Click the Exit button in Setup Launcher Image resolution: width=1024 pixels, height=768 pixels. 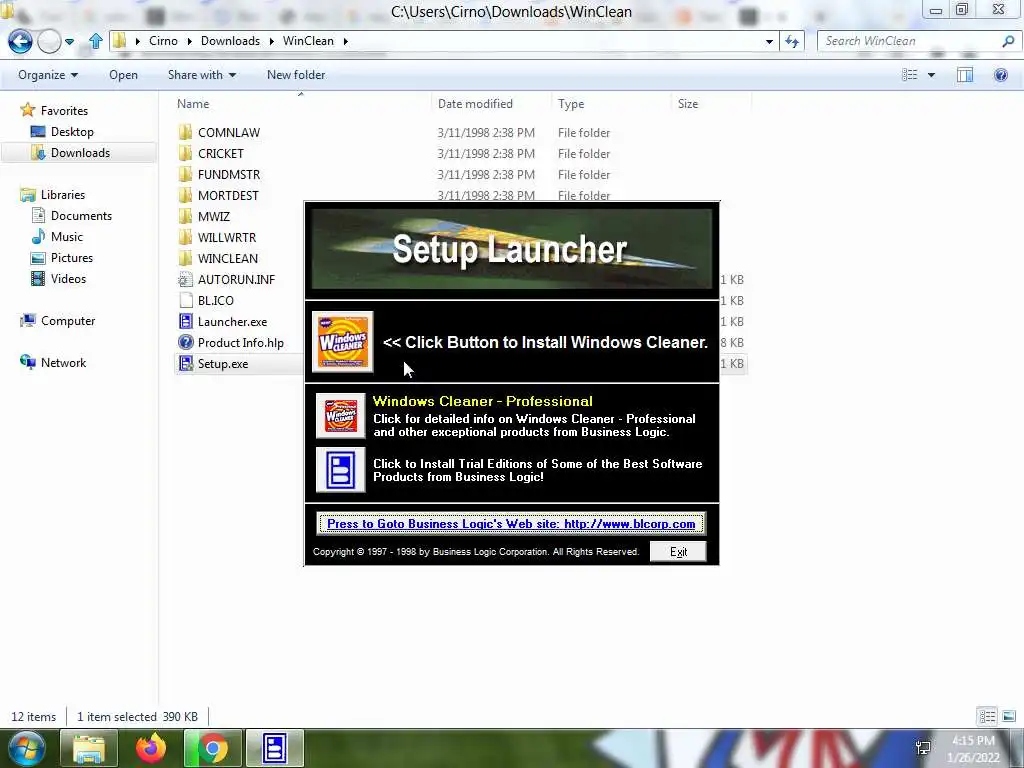pyautogui.click(x=678, y=552)
